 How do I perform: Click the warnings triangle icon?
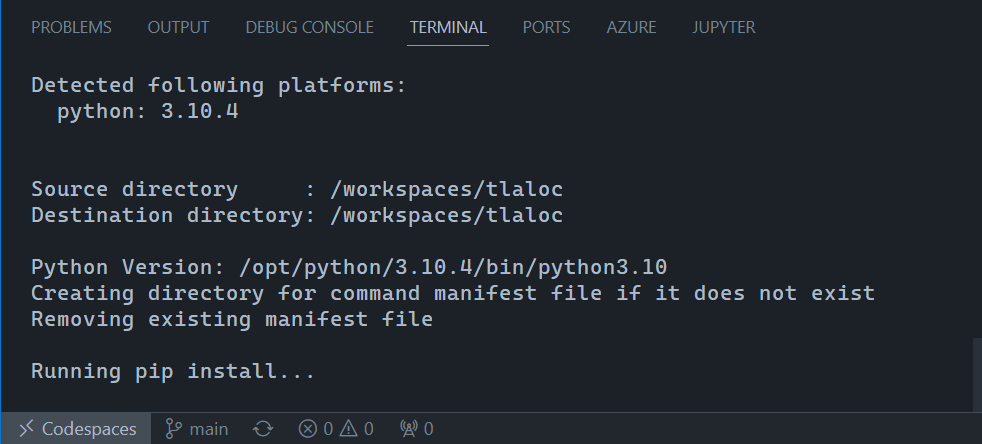click(348, 429)
